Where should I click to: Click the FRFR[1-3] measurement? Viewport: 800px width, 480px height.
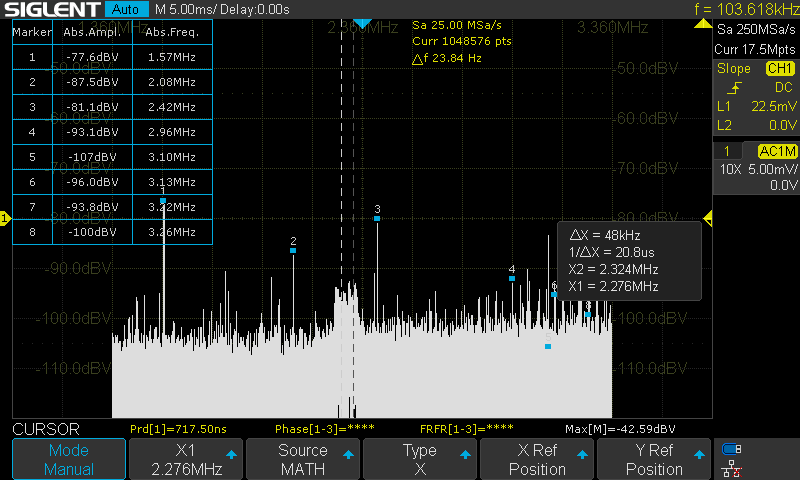(466, 429)
